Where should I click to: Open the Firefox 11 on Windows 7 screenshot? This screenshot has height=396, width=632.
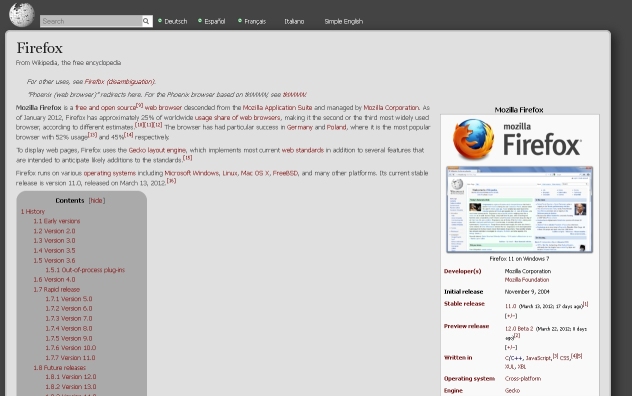click(519, 210)
